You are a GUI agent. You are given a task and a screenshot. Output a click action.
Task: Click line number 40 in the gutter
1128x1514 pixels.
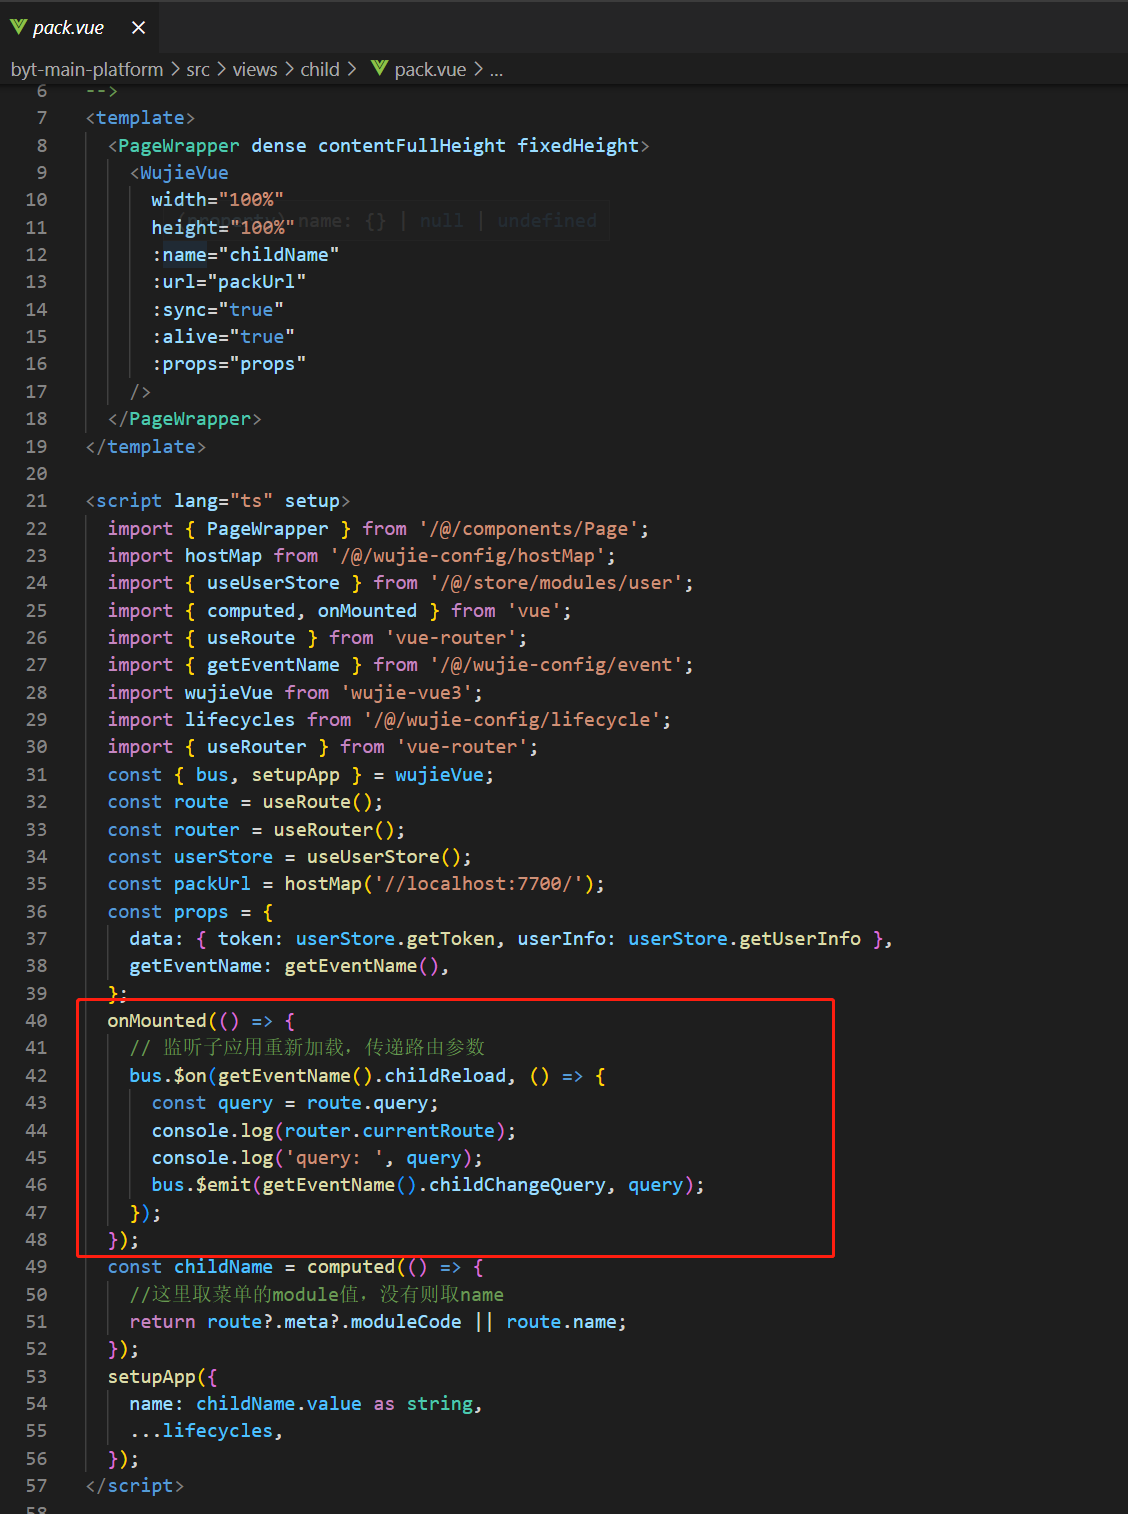[x=36, y=1020]
